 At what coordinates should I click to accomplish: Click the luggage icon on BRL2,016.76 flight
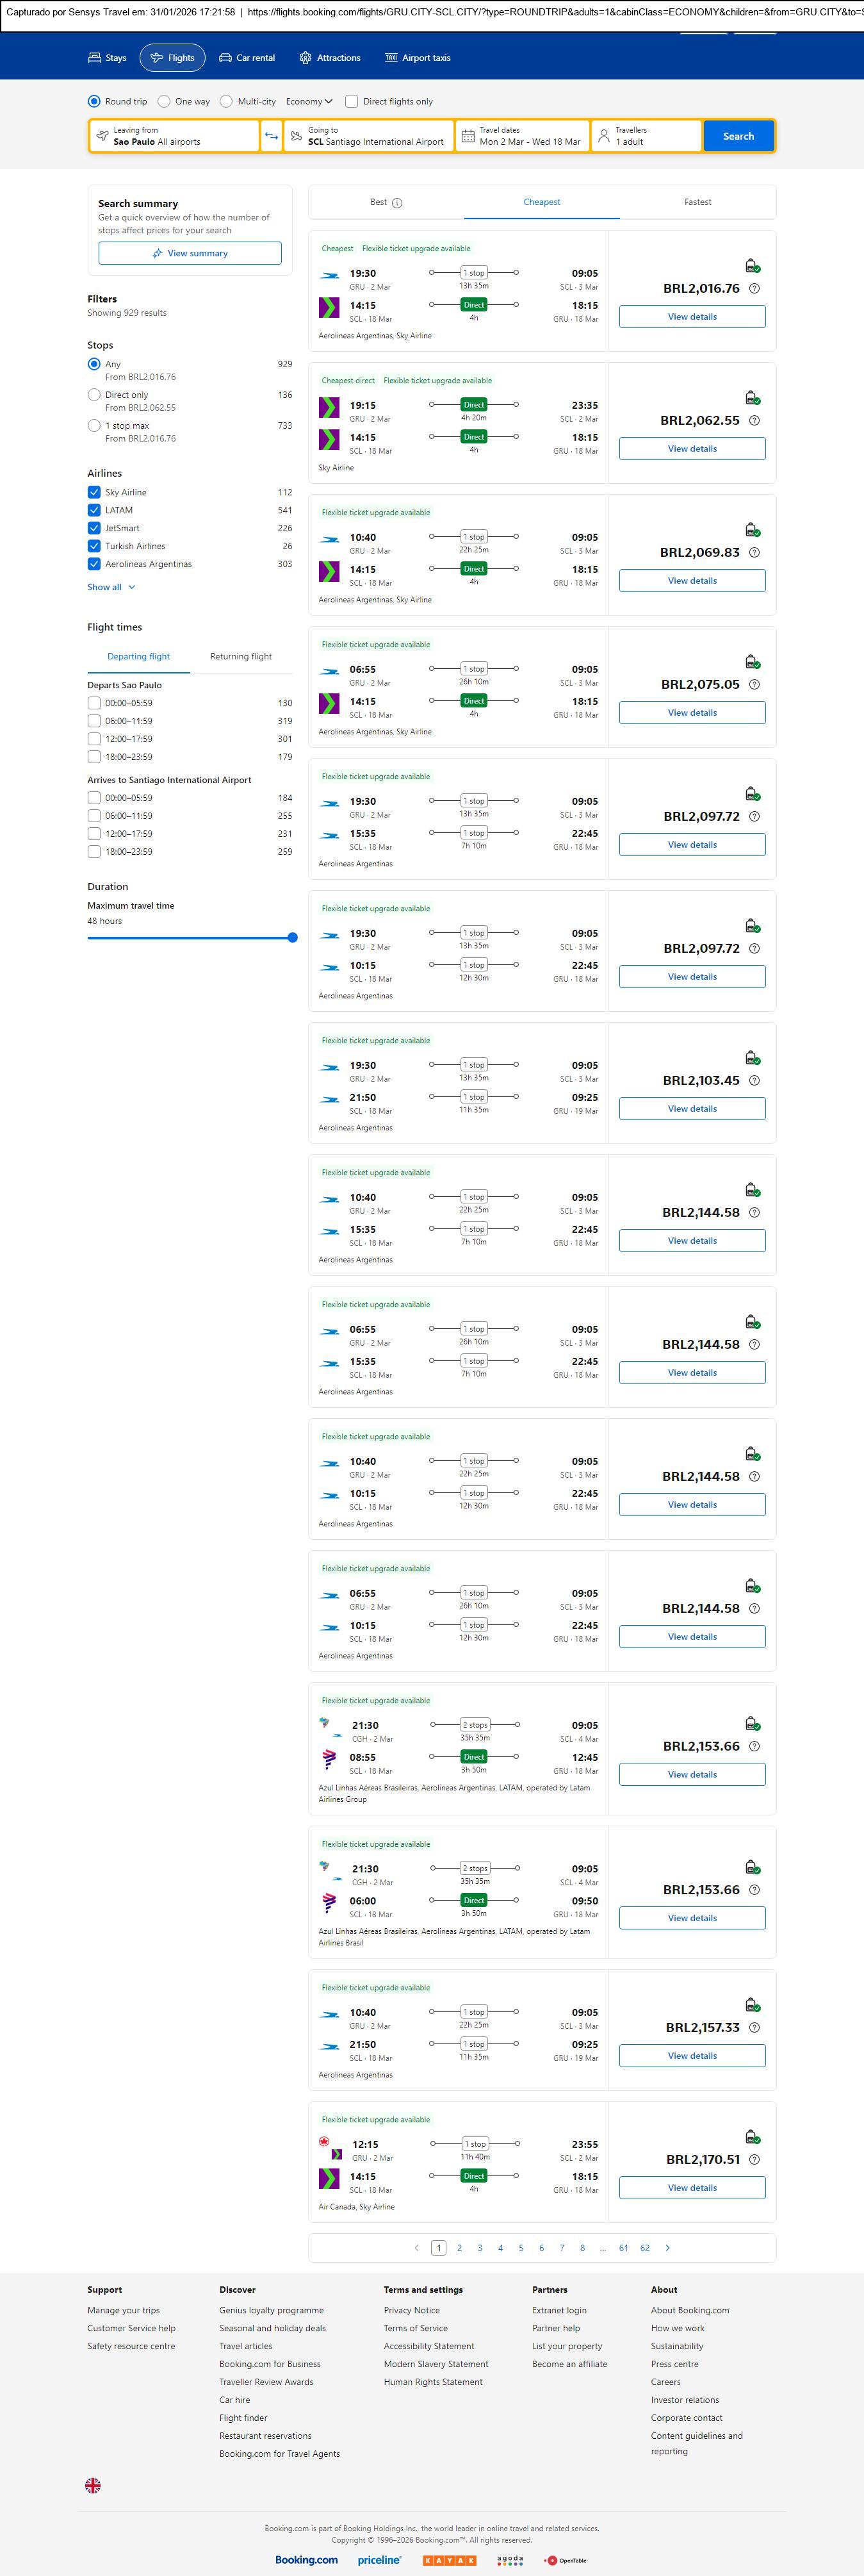tap(752, 266)
